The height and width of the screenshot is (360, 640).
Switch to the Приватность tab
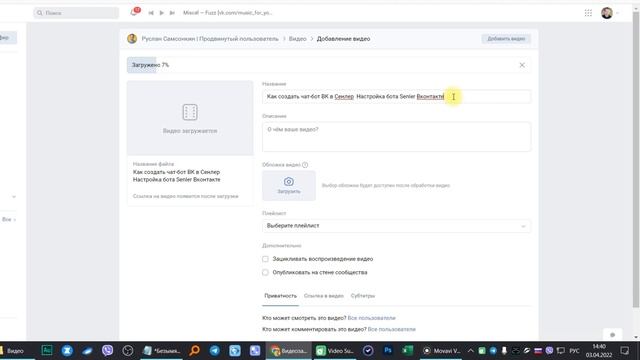click(280, 296)
